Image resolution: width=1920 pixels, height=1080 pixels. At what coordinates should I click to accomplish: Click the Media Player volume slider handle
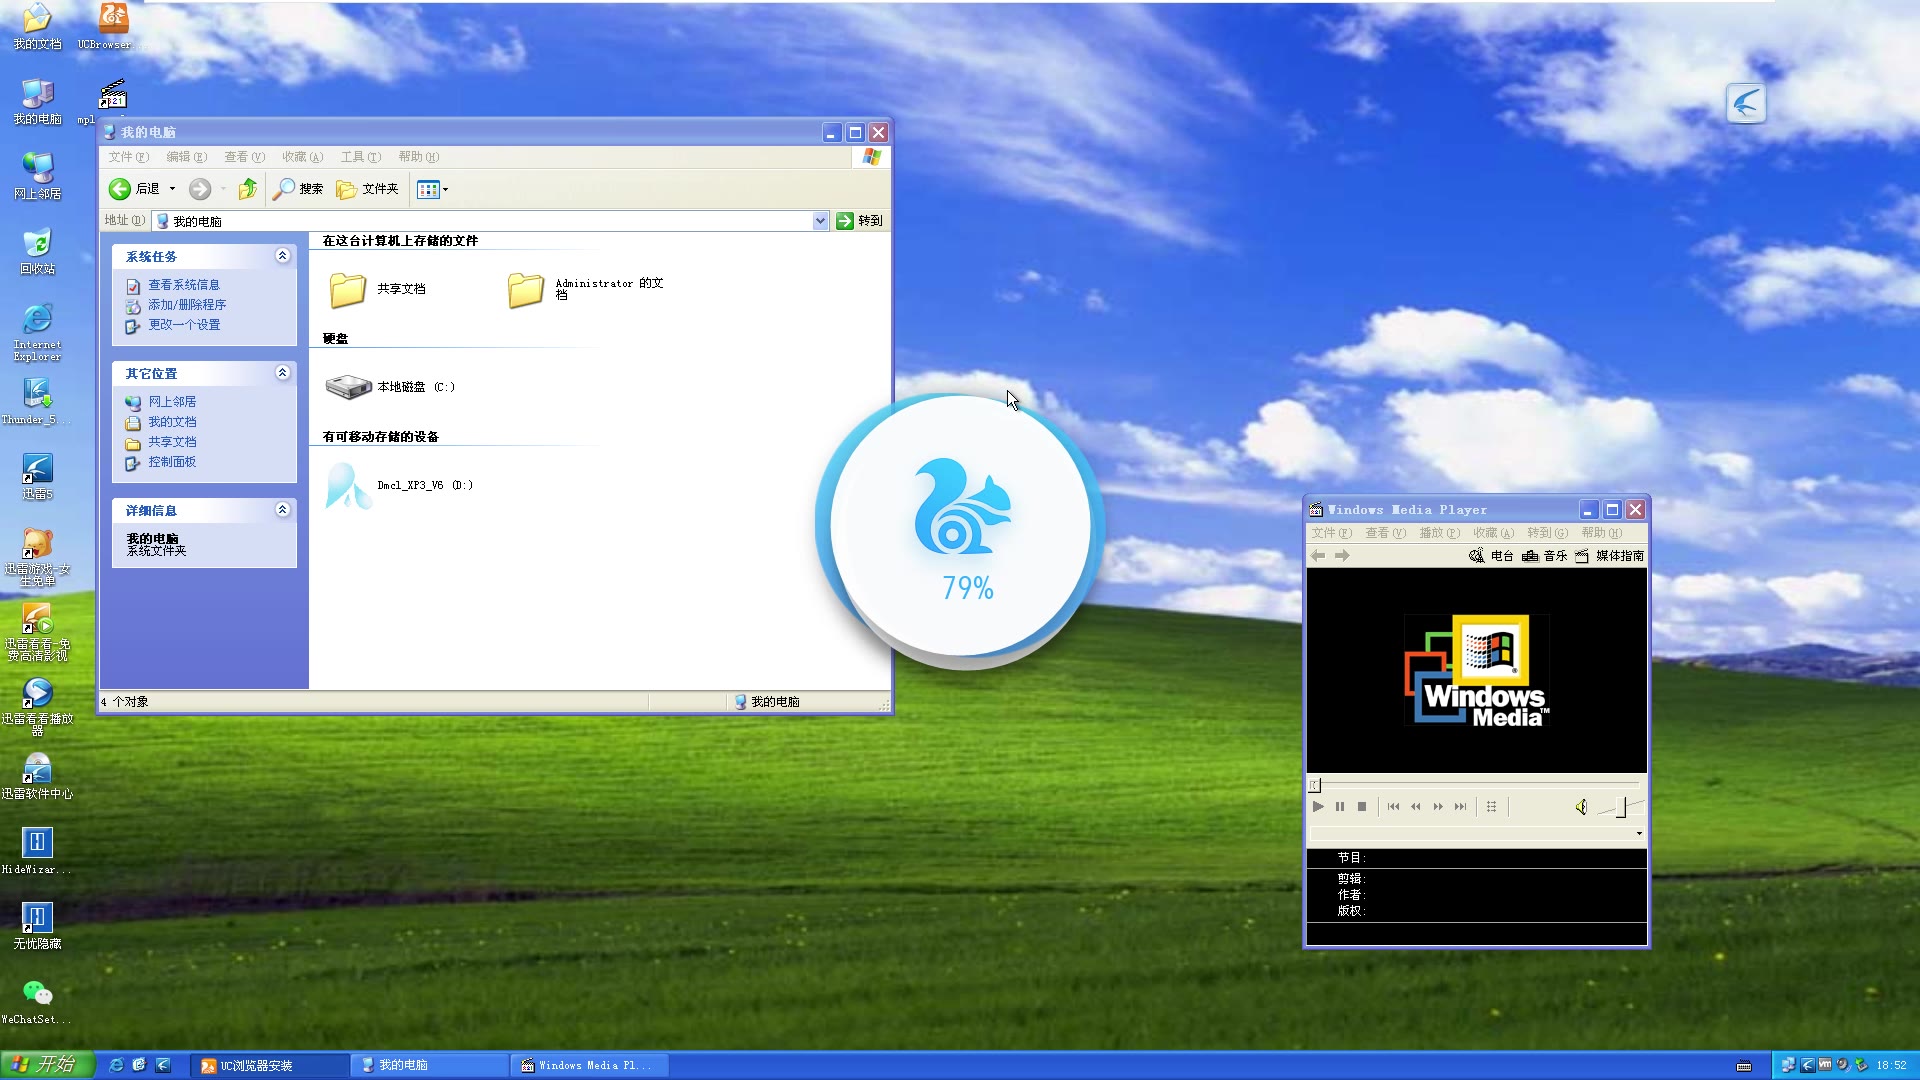[1621, 807]
